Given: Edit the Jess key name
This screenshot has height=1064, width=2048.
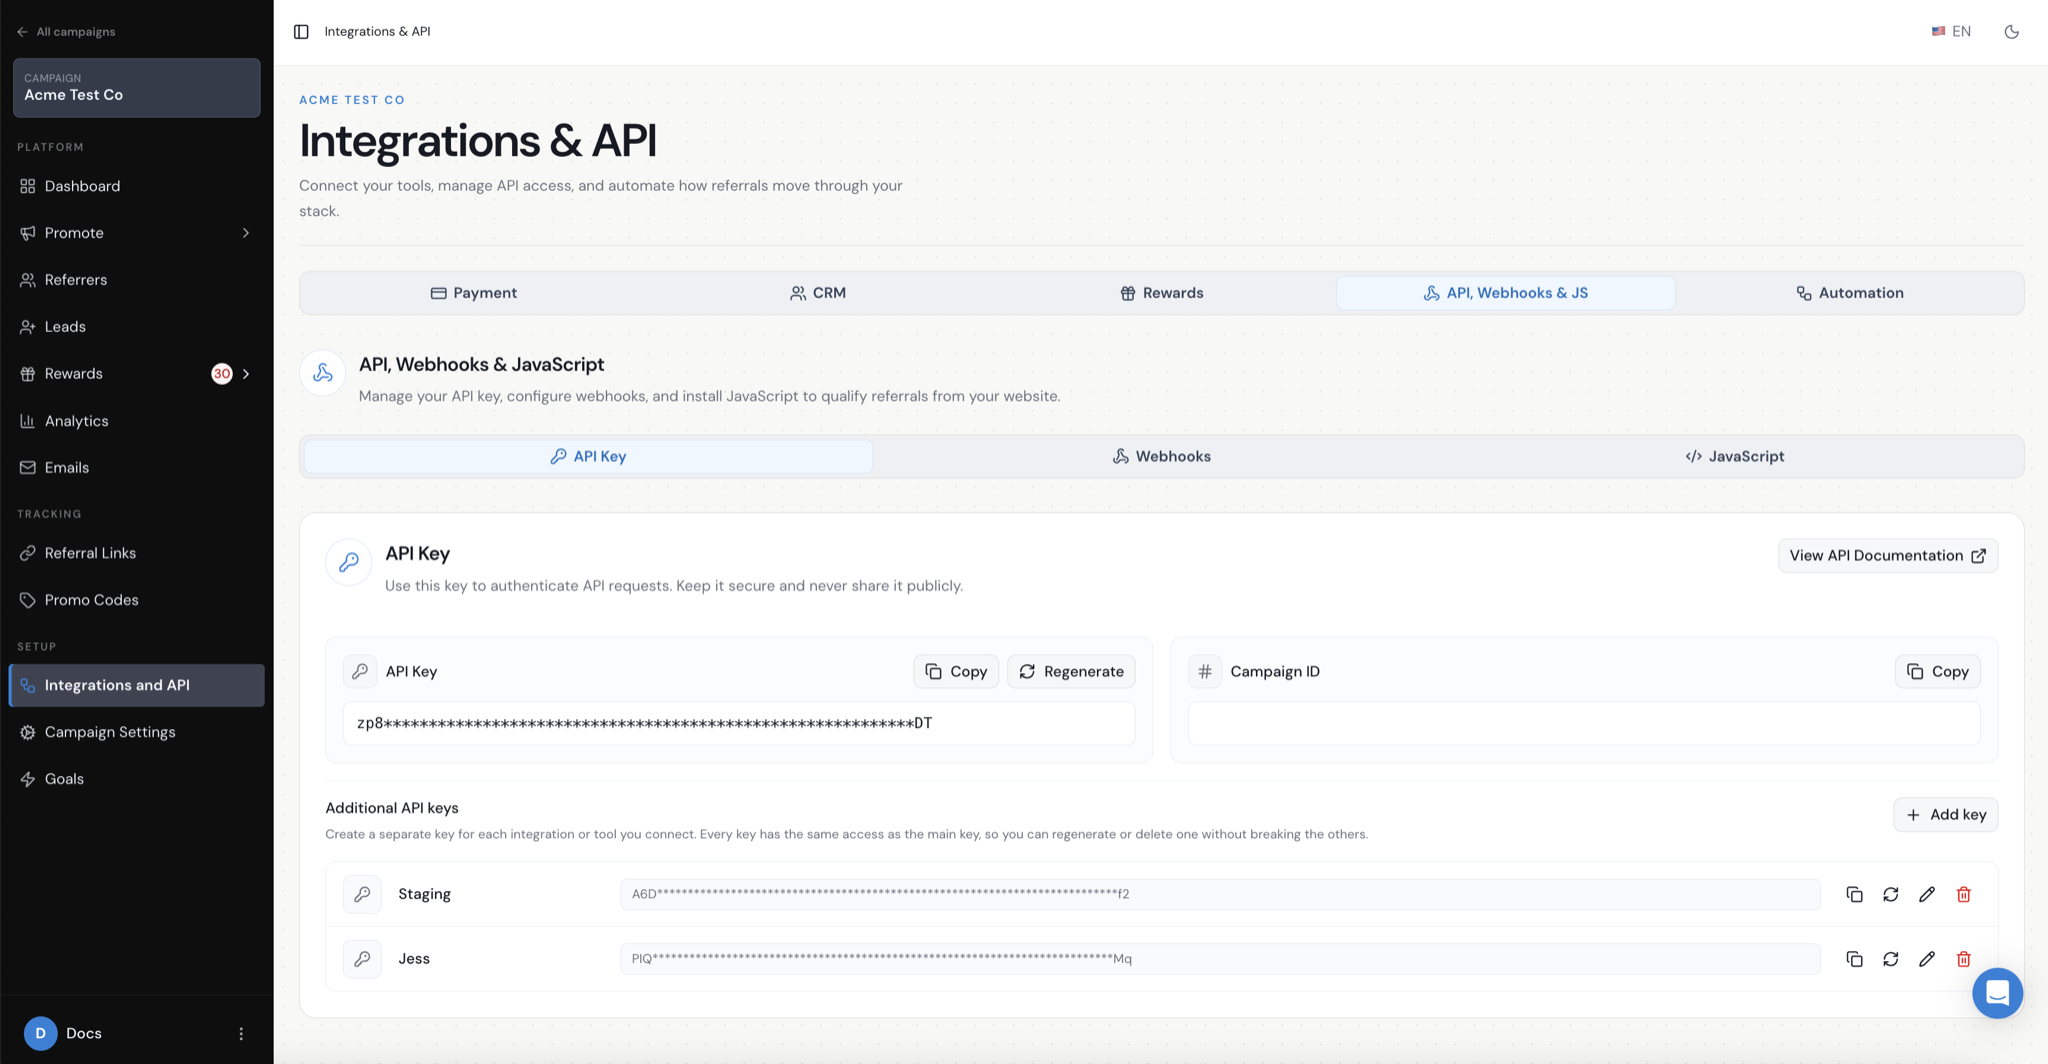Looking at the screenshot, I should [1927, 959].
